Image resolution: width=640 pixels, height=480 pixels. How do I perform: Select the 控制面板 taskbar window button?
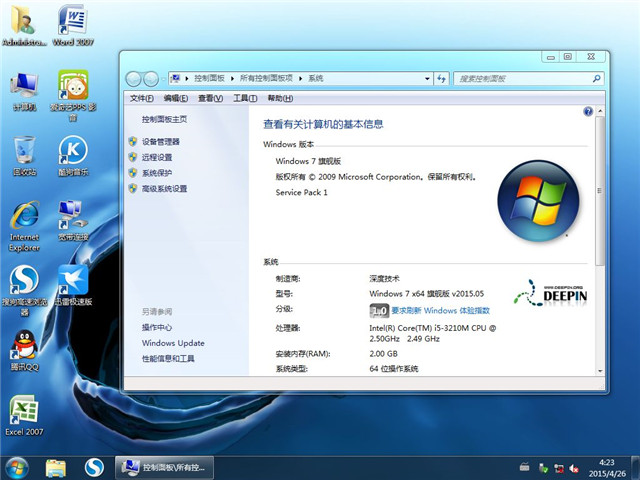coord(164,468)
